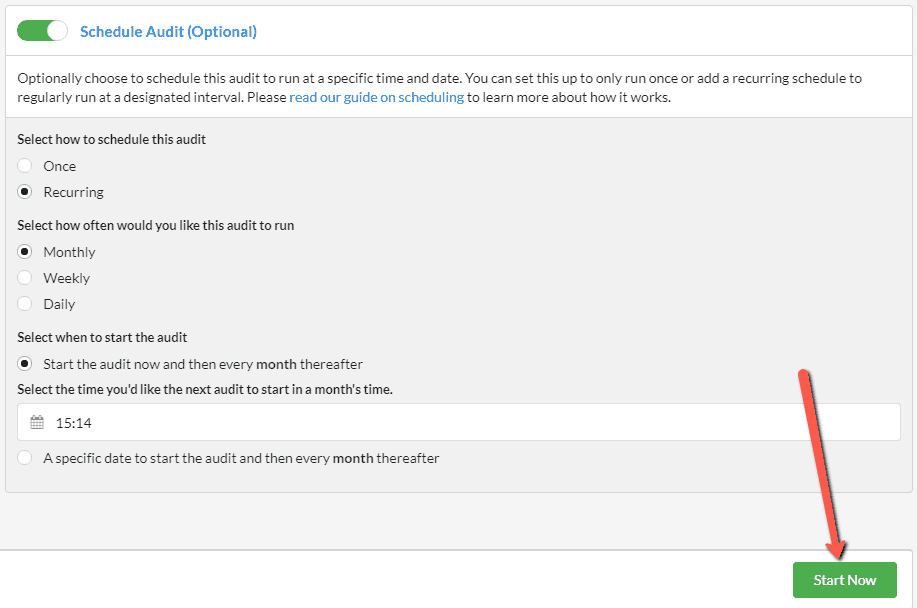917x608 pixels.
Task: Select the Once radio button circle
Action: click(25, 166)
